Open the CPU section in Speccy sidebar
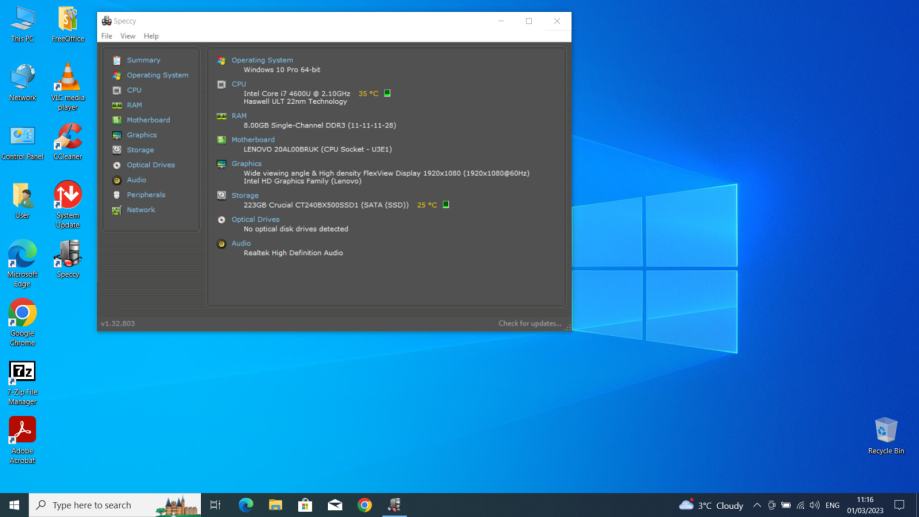Viewport: 919px width, 517px height. 133,90
